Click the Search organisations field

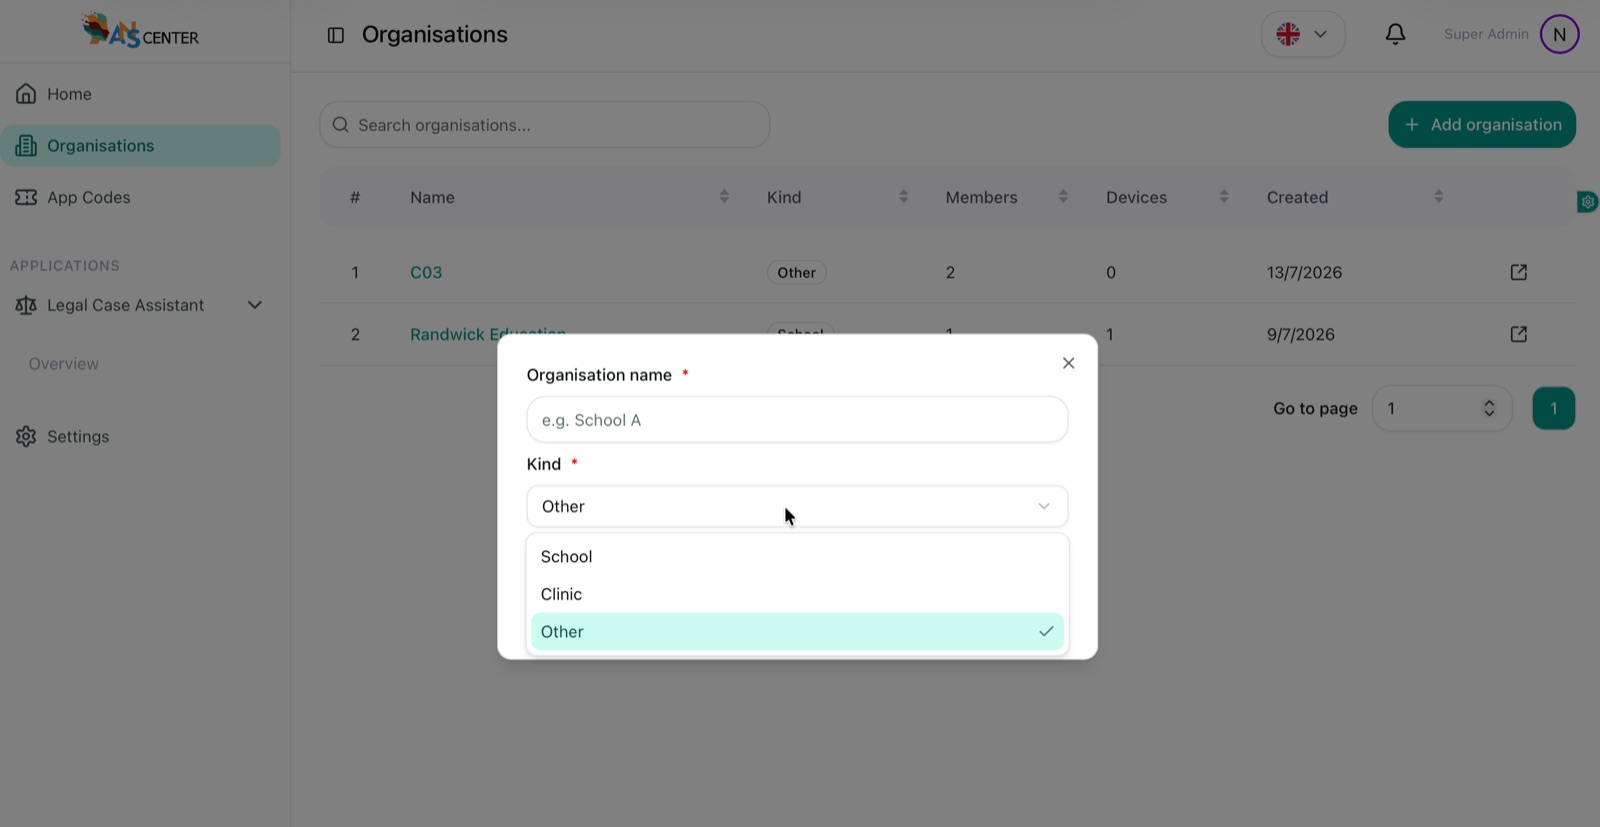(544, 125)
